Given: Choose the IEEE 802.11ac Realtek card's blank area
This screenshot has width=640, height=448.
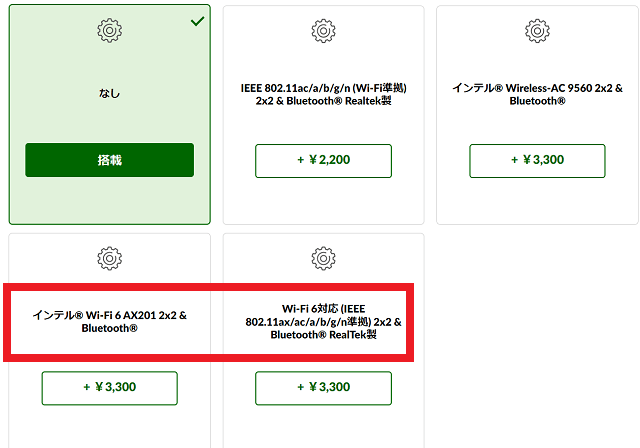Looking at the screenshot, I should tap(323, 200).
